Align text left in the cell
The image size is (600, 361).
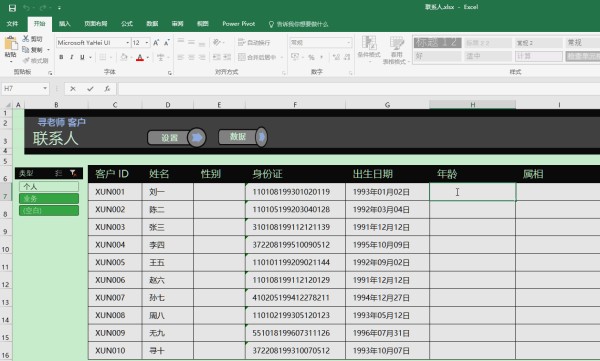(181, 57)
